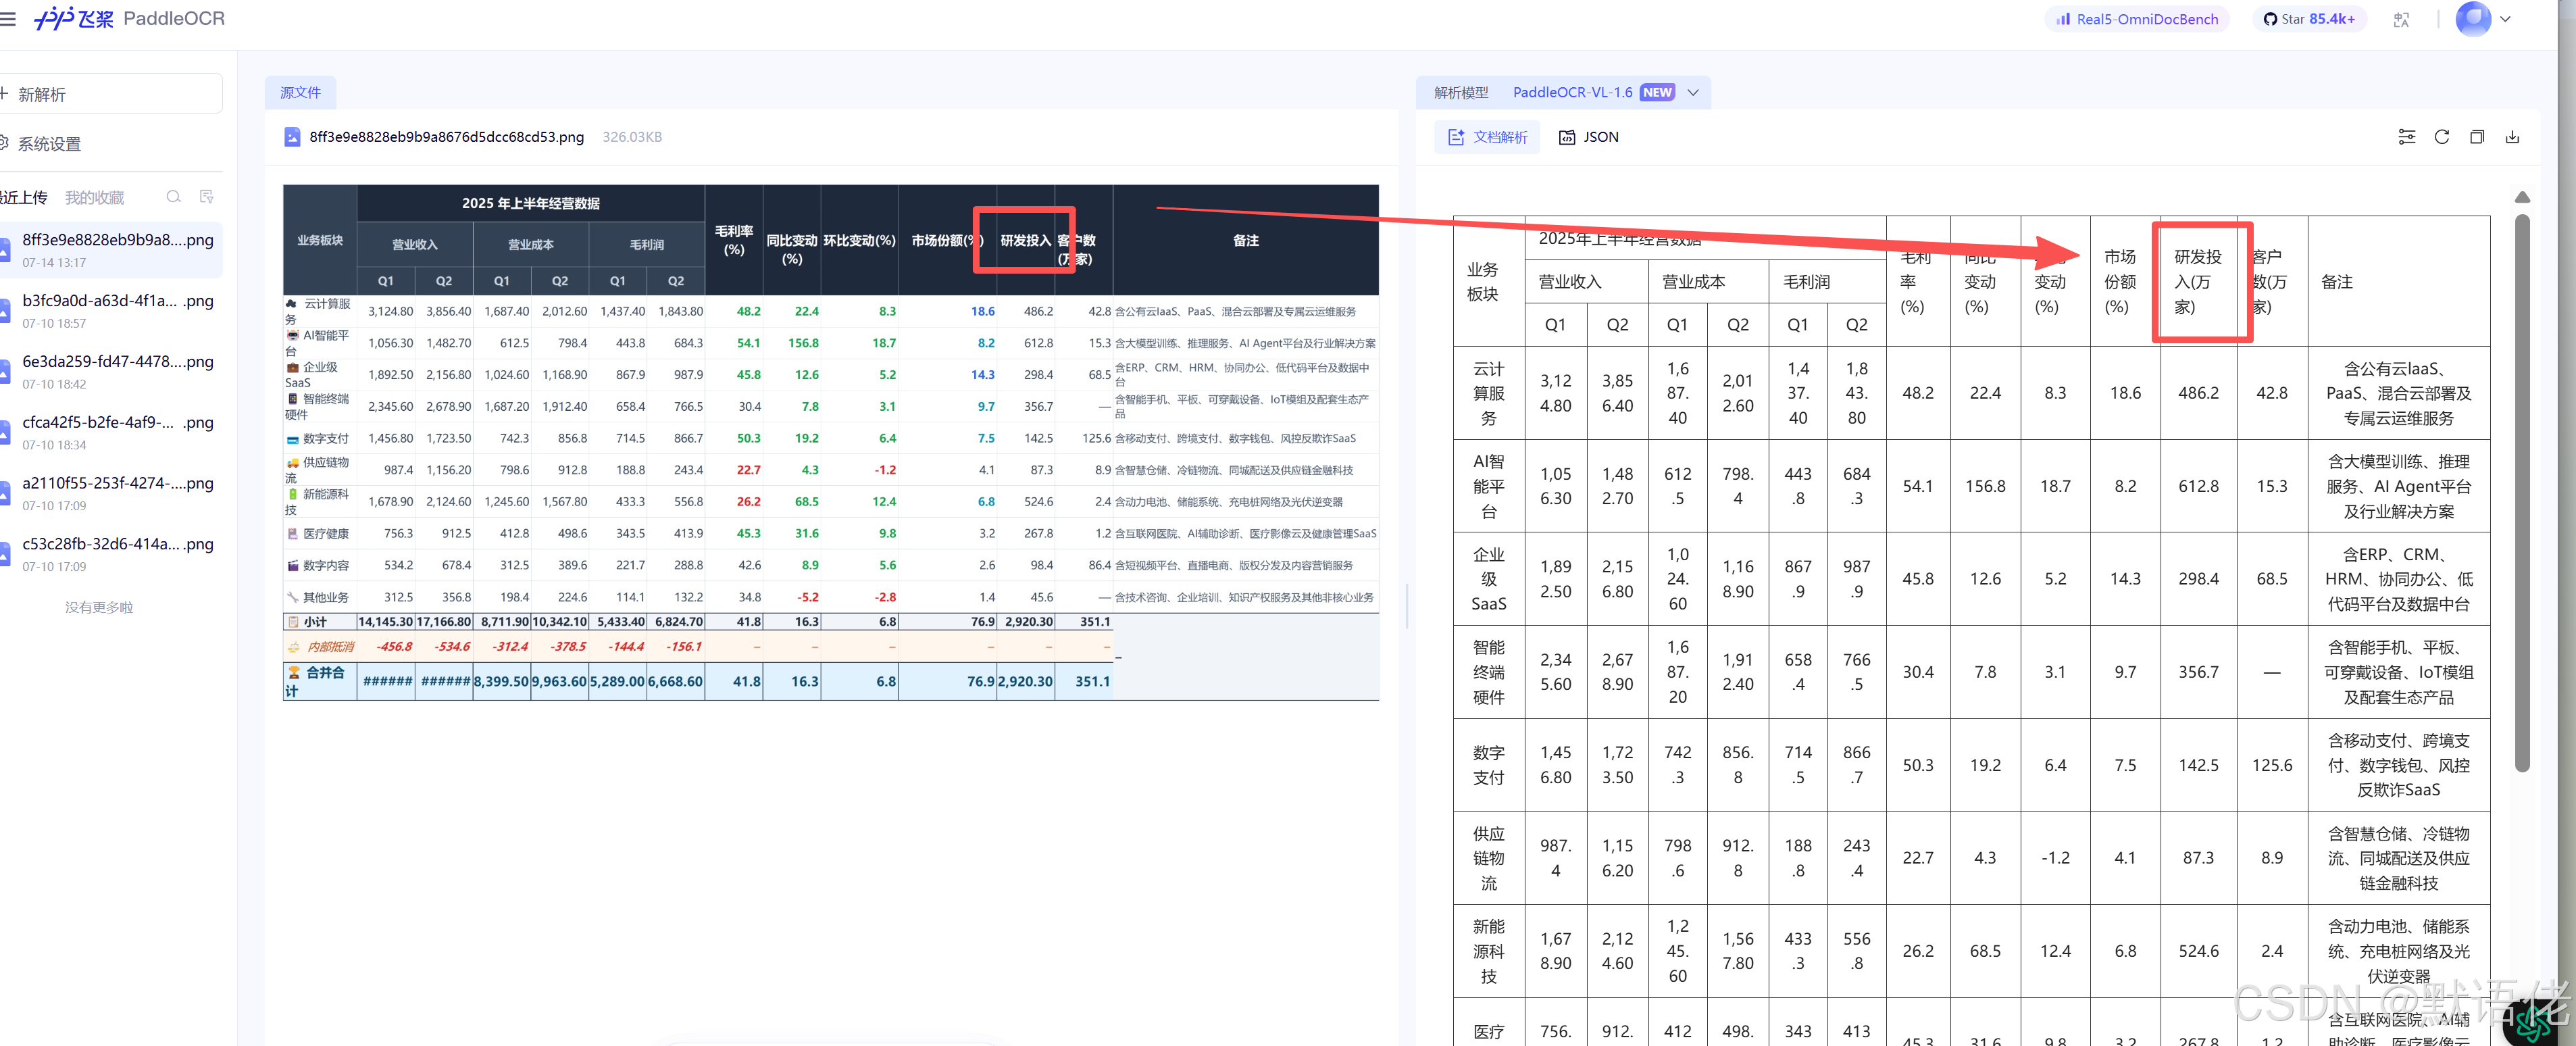Viewport: 2576px width, 1046px height.
Task: Open upload 6e3da259-fd47-4478....png
Action: pos(110,372)
